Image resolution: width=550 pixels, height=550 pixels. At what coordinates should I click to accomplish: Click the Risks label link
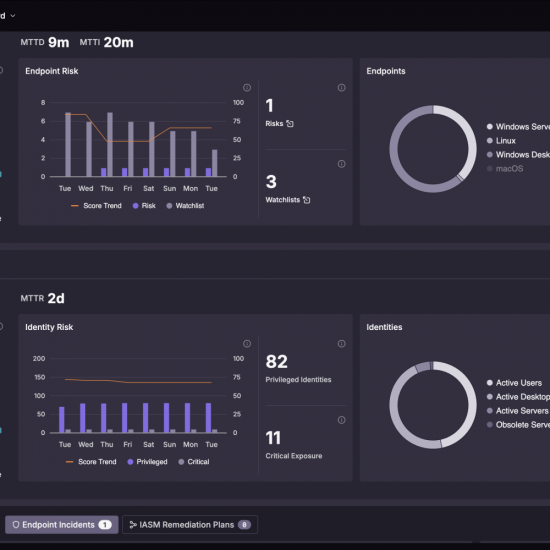tap(274, 123)
